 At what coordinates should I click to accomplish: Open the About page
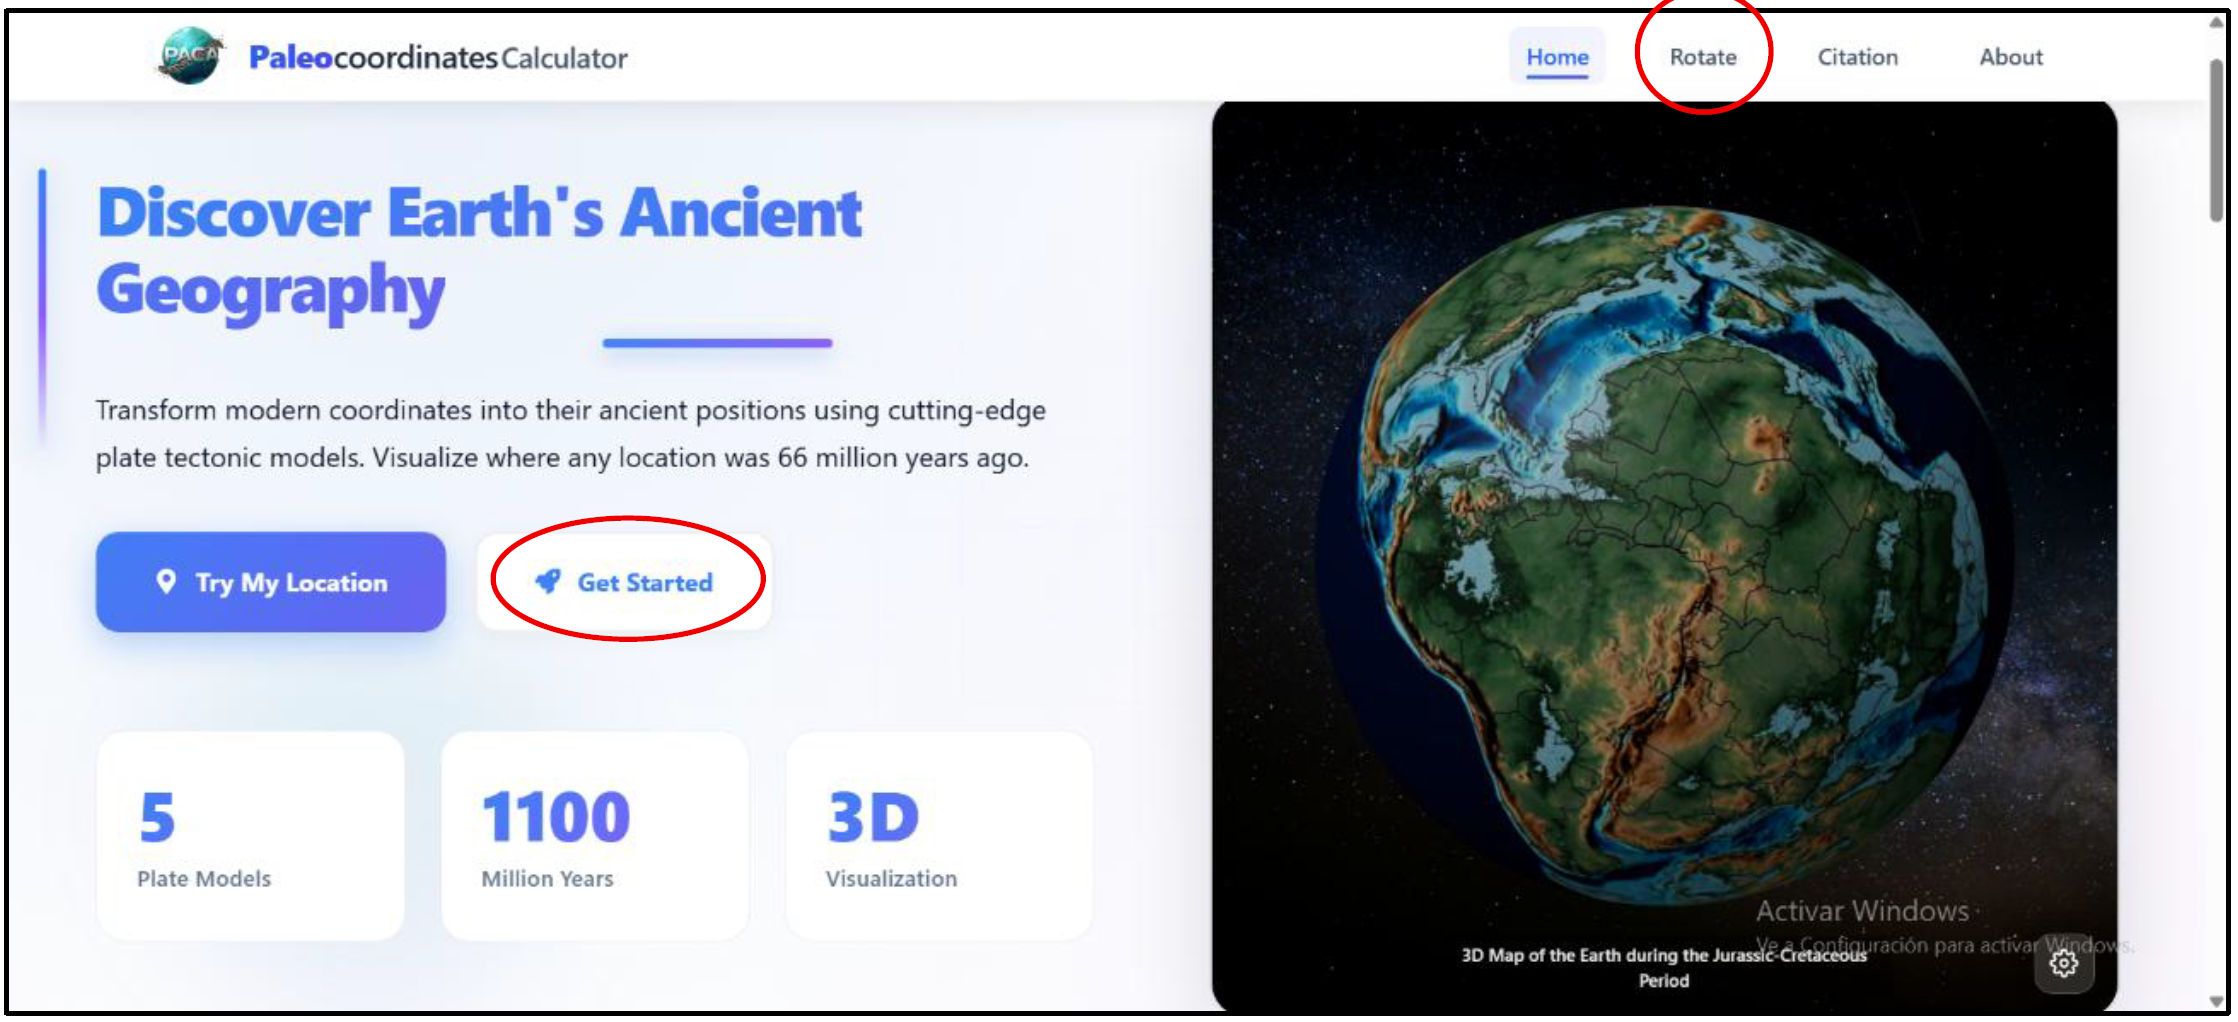2011,57
